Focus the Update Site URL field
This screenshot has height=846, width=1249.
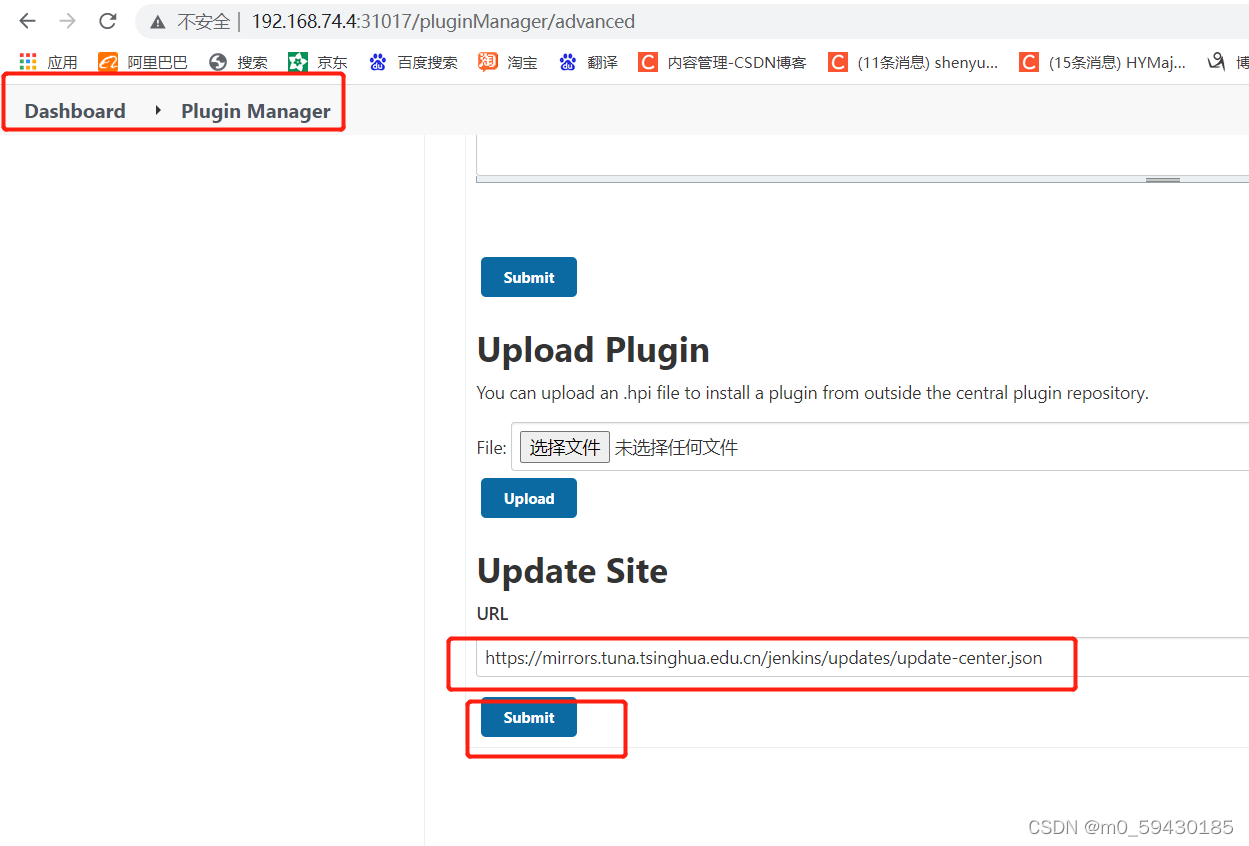pyautogui.click(x=862, y=658)
